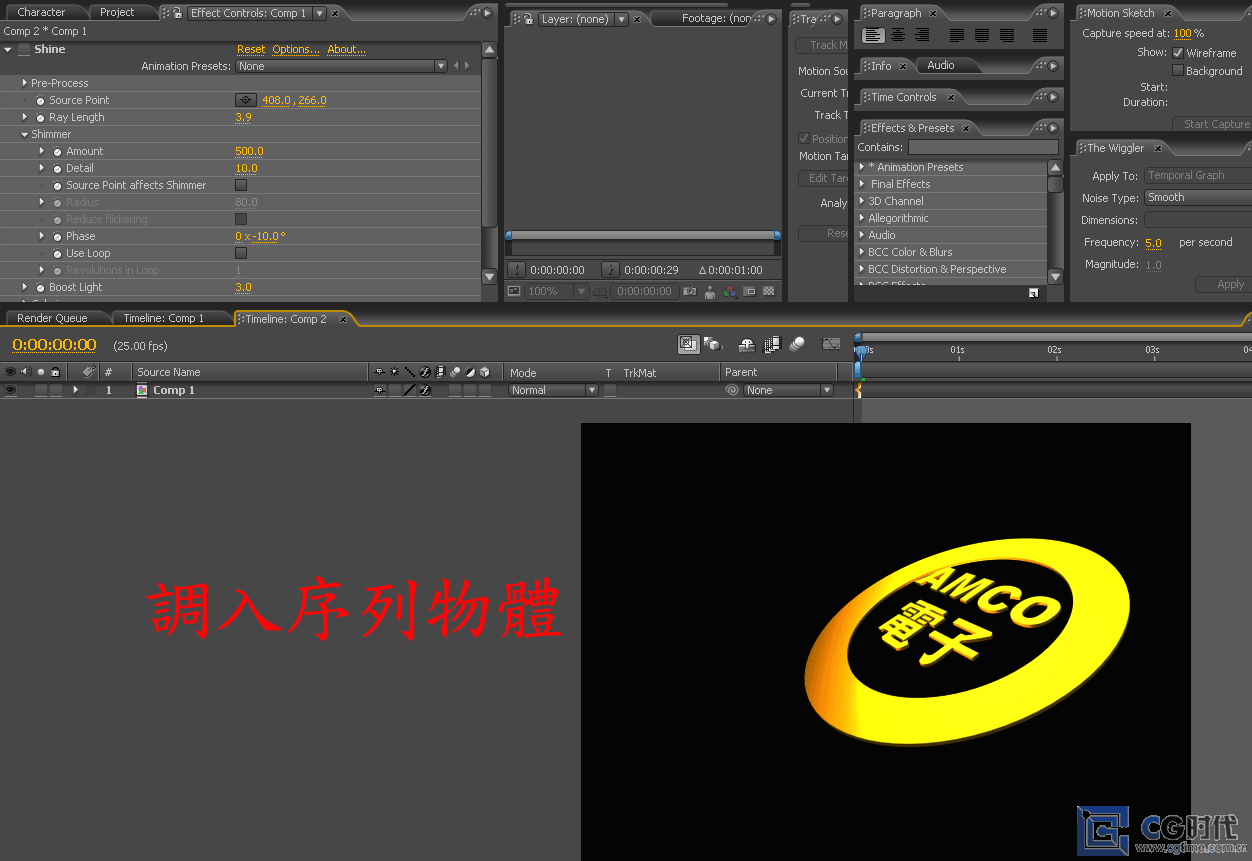Viewport: 1252px width, 861px height.
Task: Toggle the Shine effect enable box
Action: [24, 49]
